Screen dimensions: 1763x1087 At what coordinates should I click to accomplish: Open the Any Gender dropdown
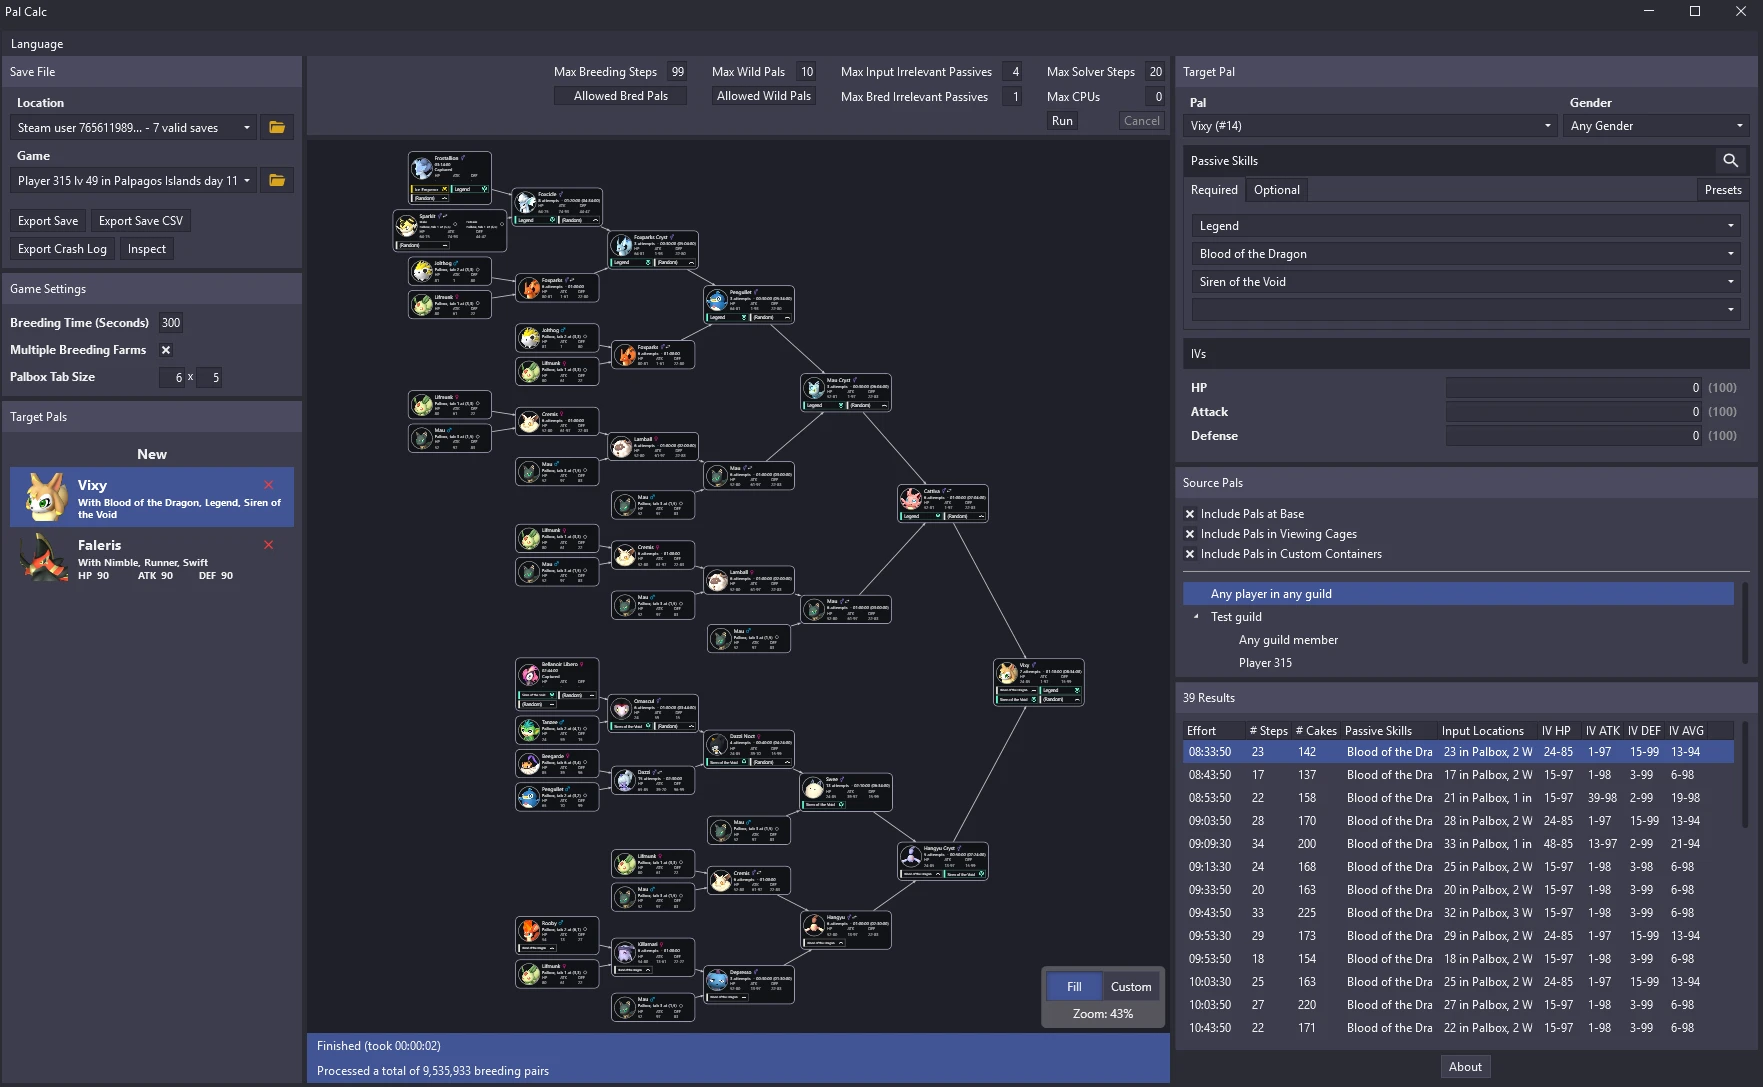pyautogui.click(x=1656, y=126)
